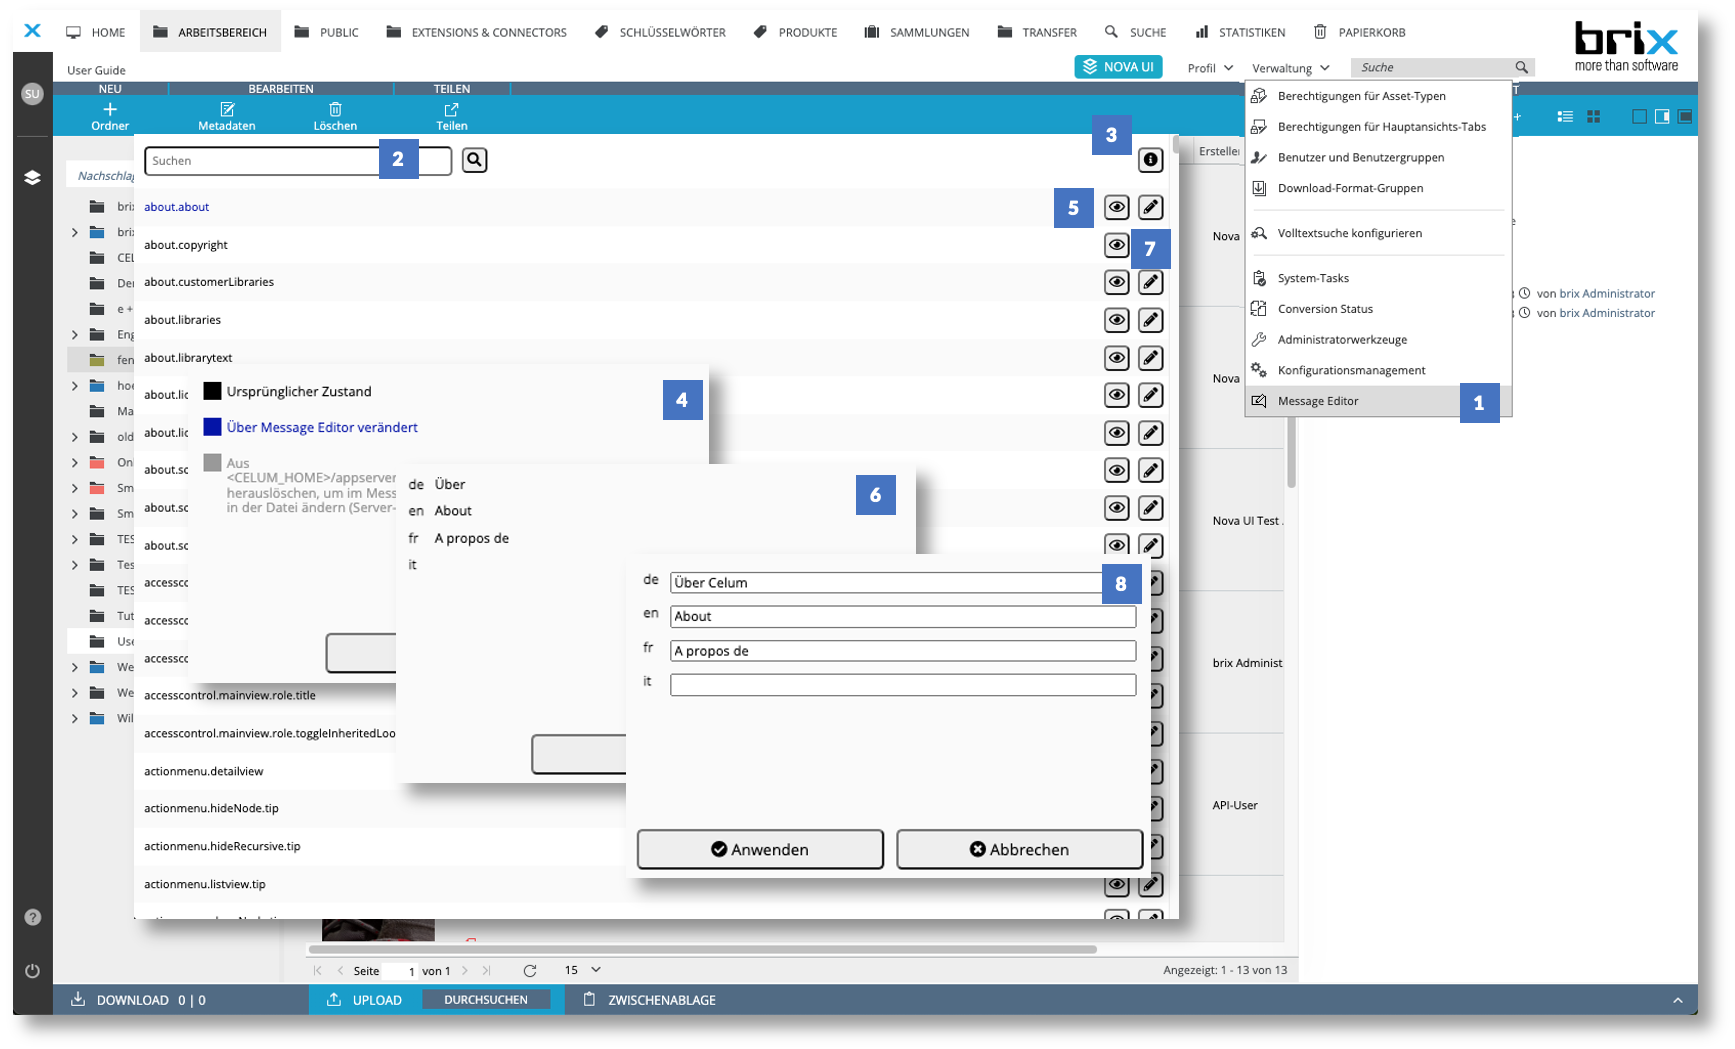This screenshot has height=1049, width=1735.
Task: Click the layers icon in left sidebar
Action: pyautogui.click(x=32, y=177)
